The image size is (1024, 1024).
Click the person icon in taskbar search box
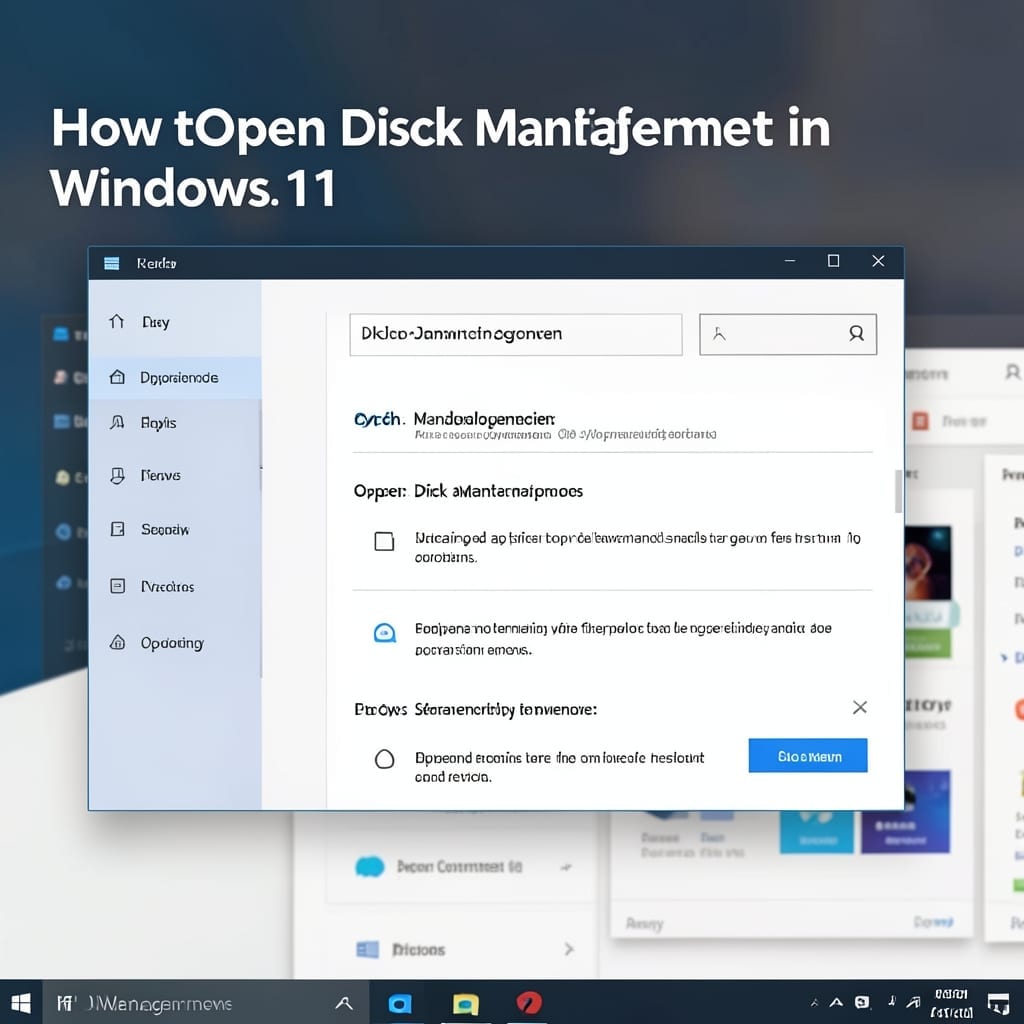(344, 1003)
